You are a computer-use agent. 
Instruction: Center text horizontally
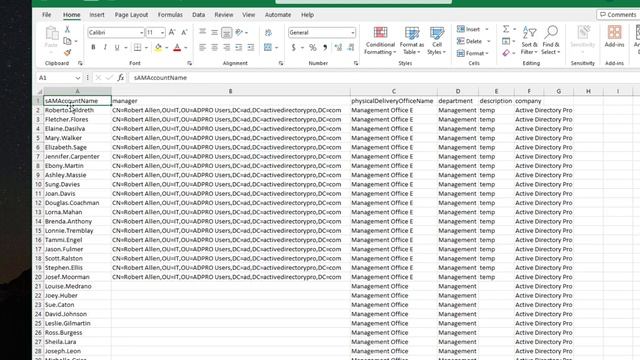[x=214, y=48]
